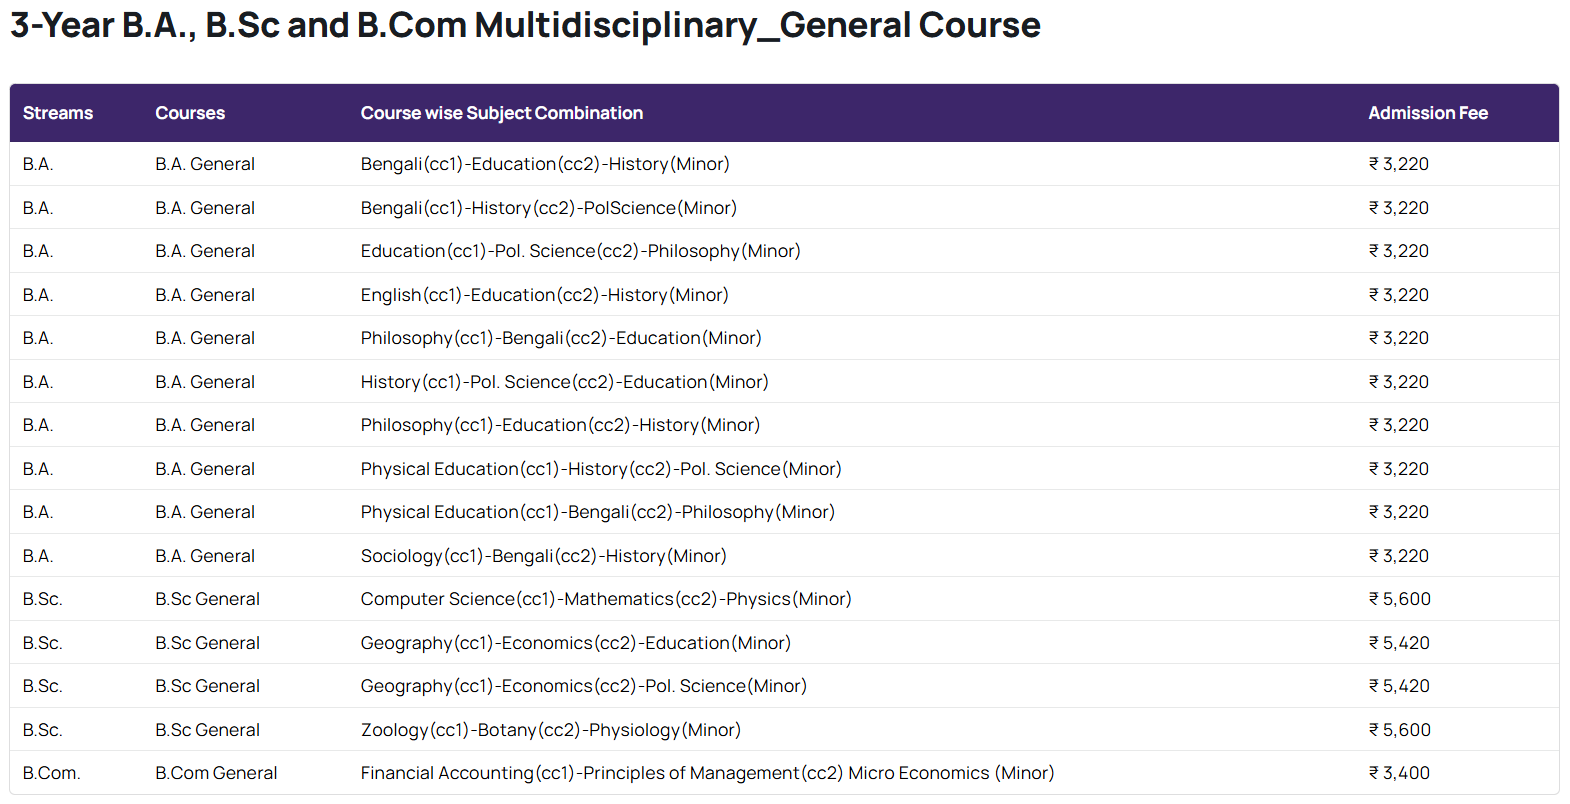Click the page title about Multidisciplinary General Course
This screenshot has width=1570, height=804.
click(x=525, y=25)
